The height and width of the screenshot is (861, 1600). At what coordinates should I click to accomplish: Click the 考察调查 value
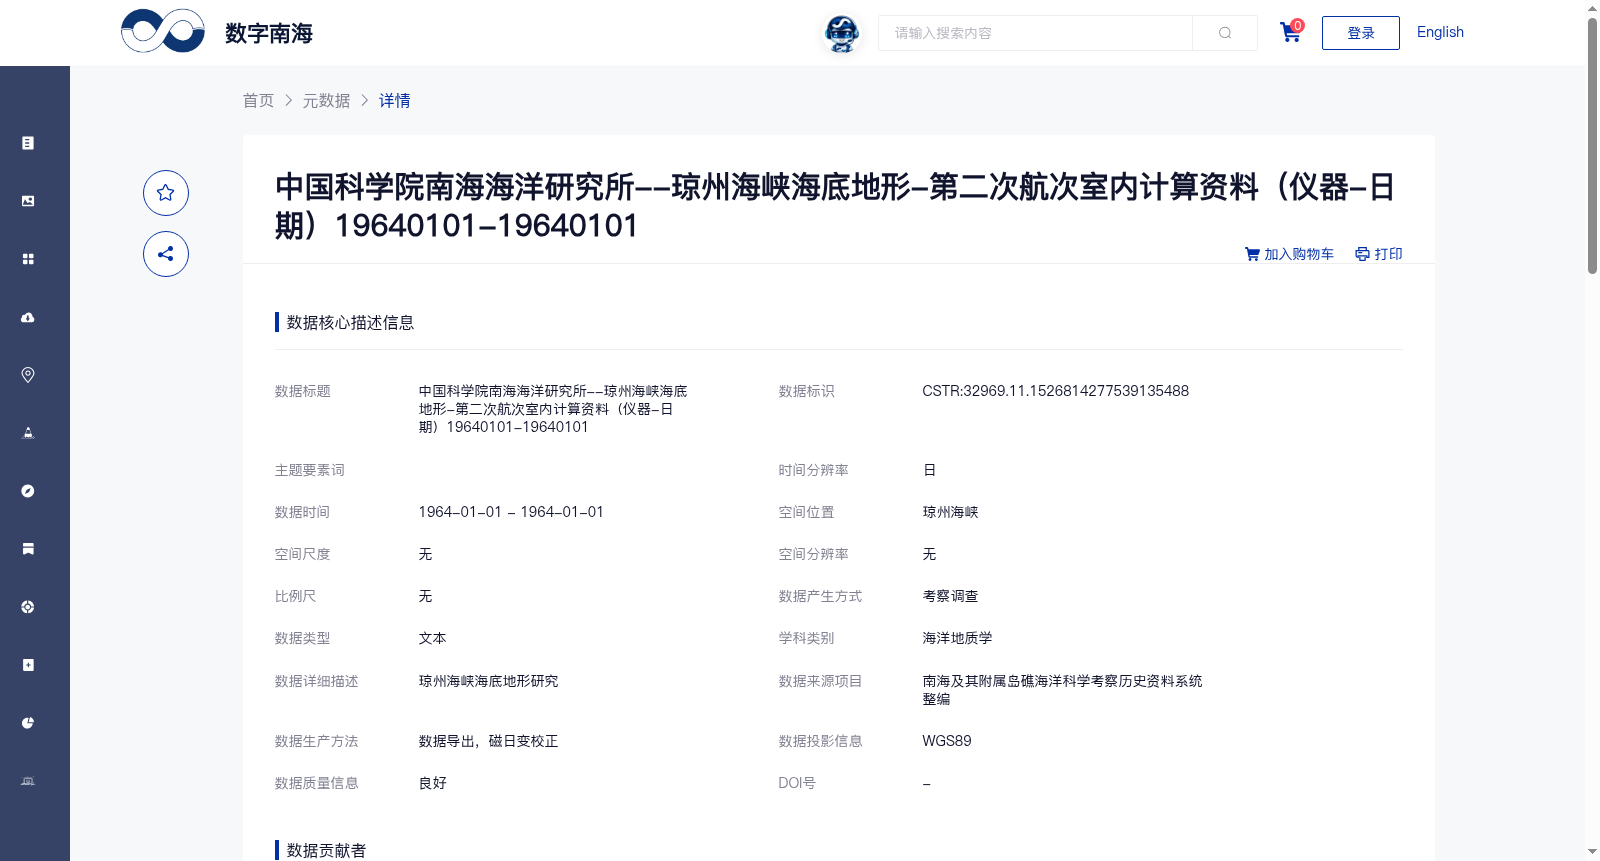(x=950, y=596)
